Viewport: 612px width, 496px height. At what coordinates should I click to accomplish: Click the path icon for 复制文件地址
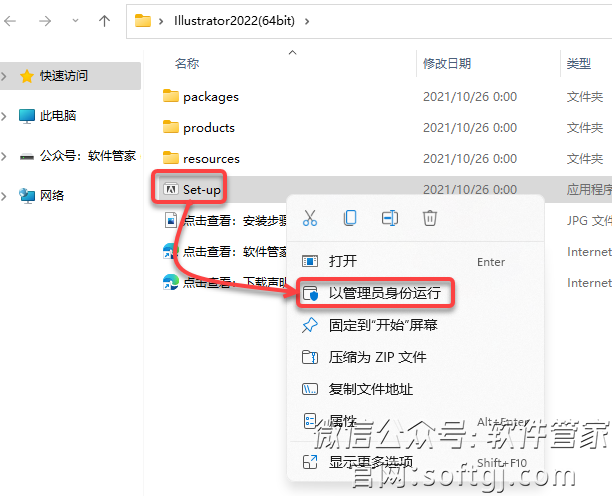point(310,389)
